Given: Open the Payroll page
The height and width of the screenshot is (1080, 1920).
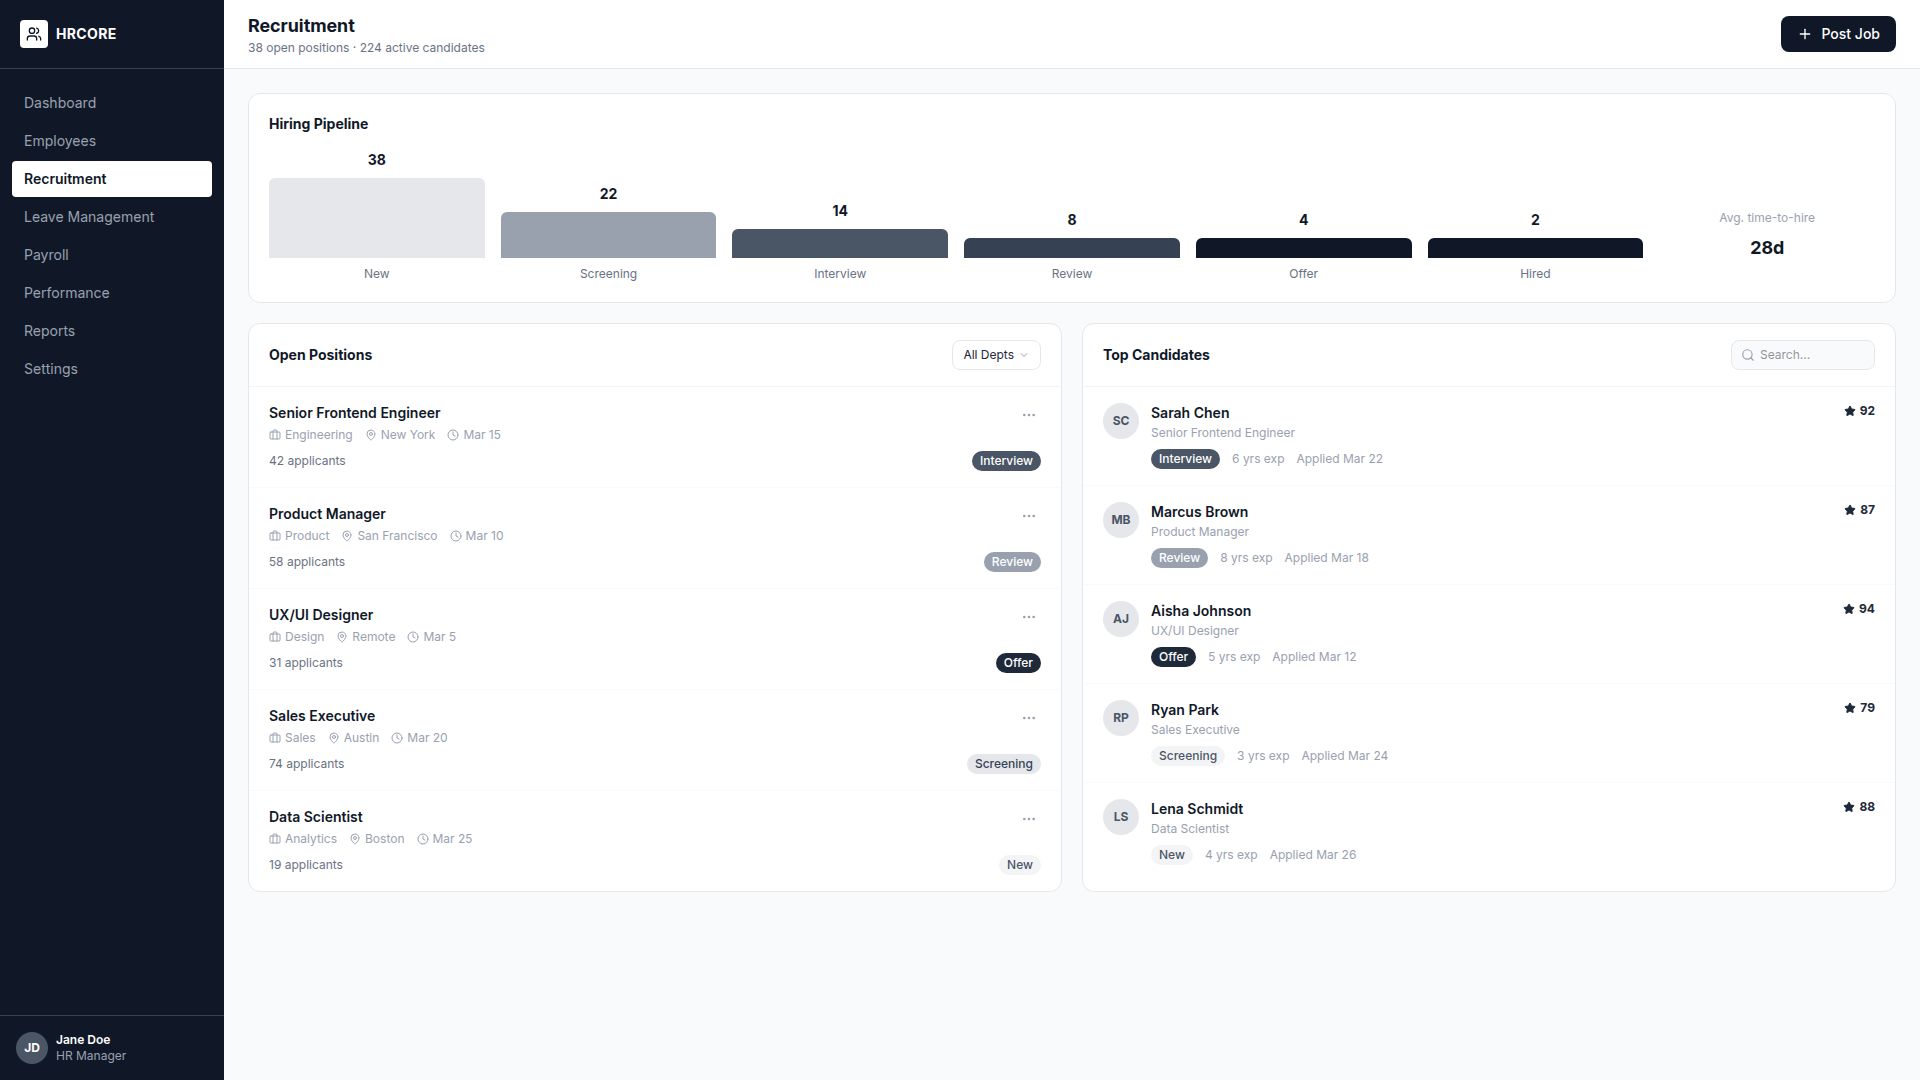Looking at the screenshot, I should coord(112,255).
